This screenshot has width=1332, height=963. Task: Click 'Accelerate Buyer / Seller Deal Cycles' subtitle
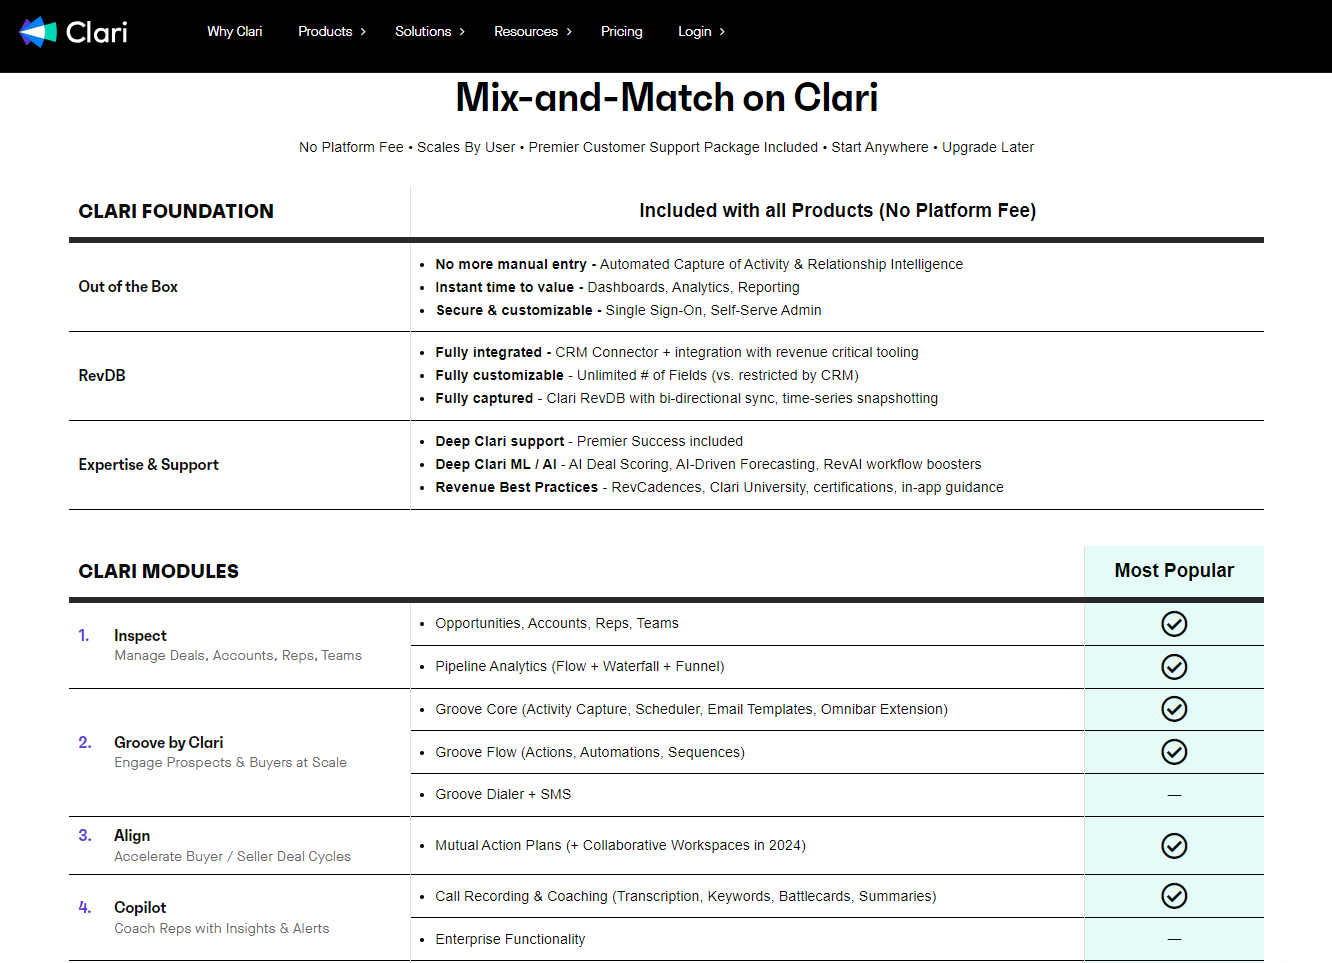(232, 857)
